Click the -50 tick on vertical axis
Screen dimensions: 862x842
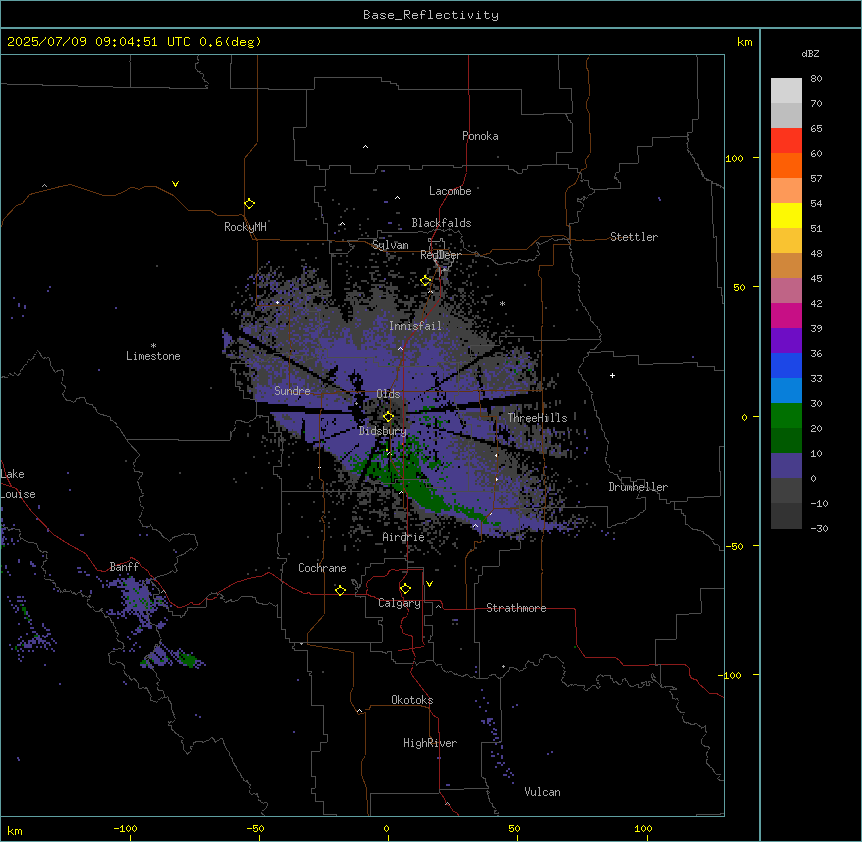(x=734, y=546)
